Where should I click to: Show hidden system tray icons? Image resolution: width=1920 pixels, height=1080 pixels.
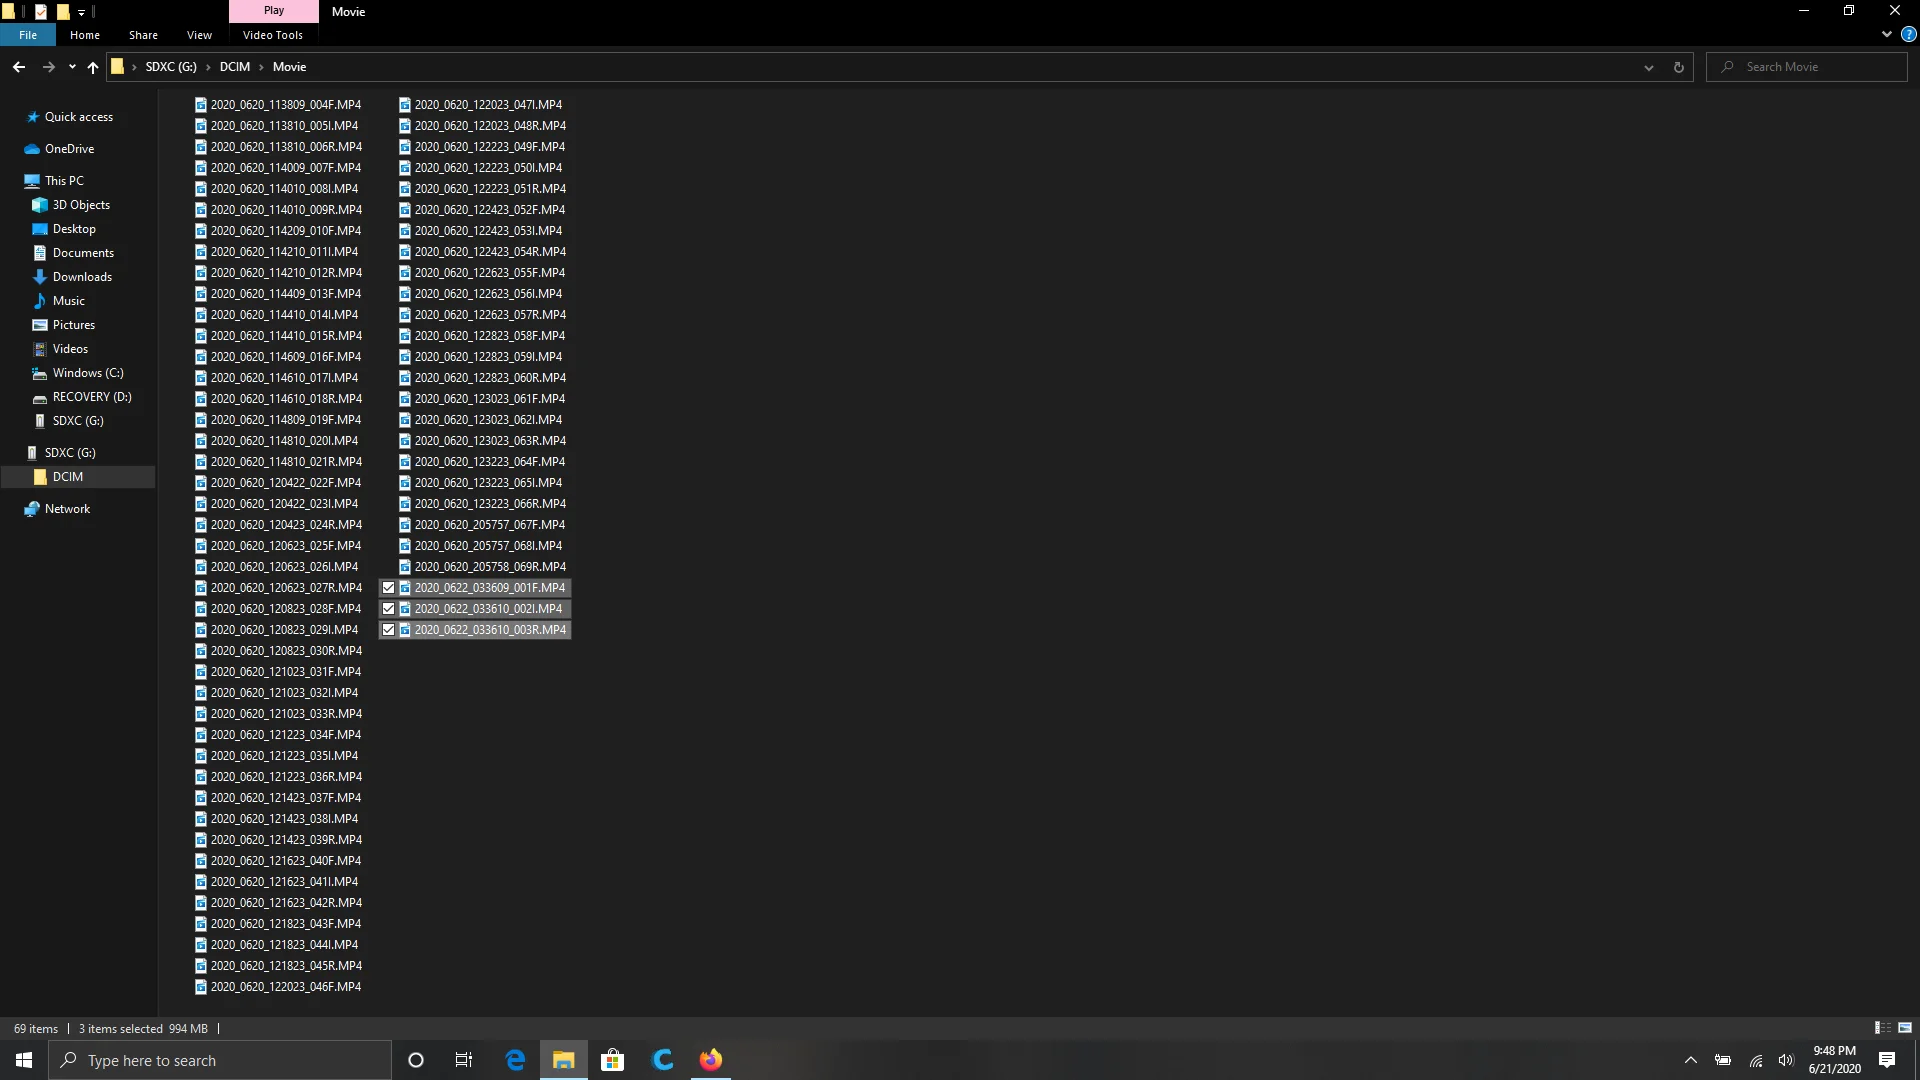click(x=1691, y=1060)
